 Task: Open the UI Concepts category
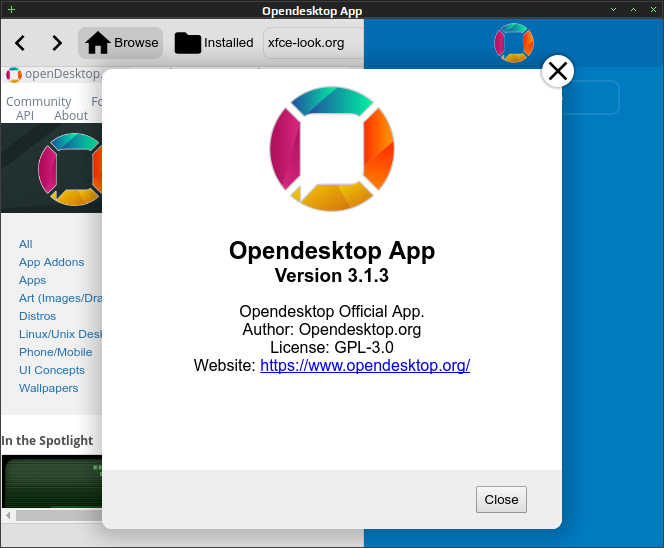coord(52,370)
